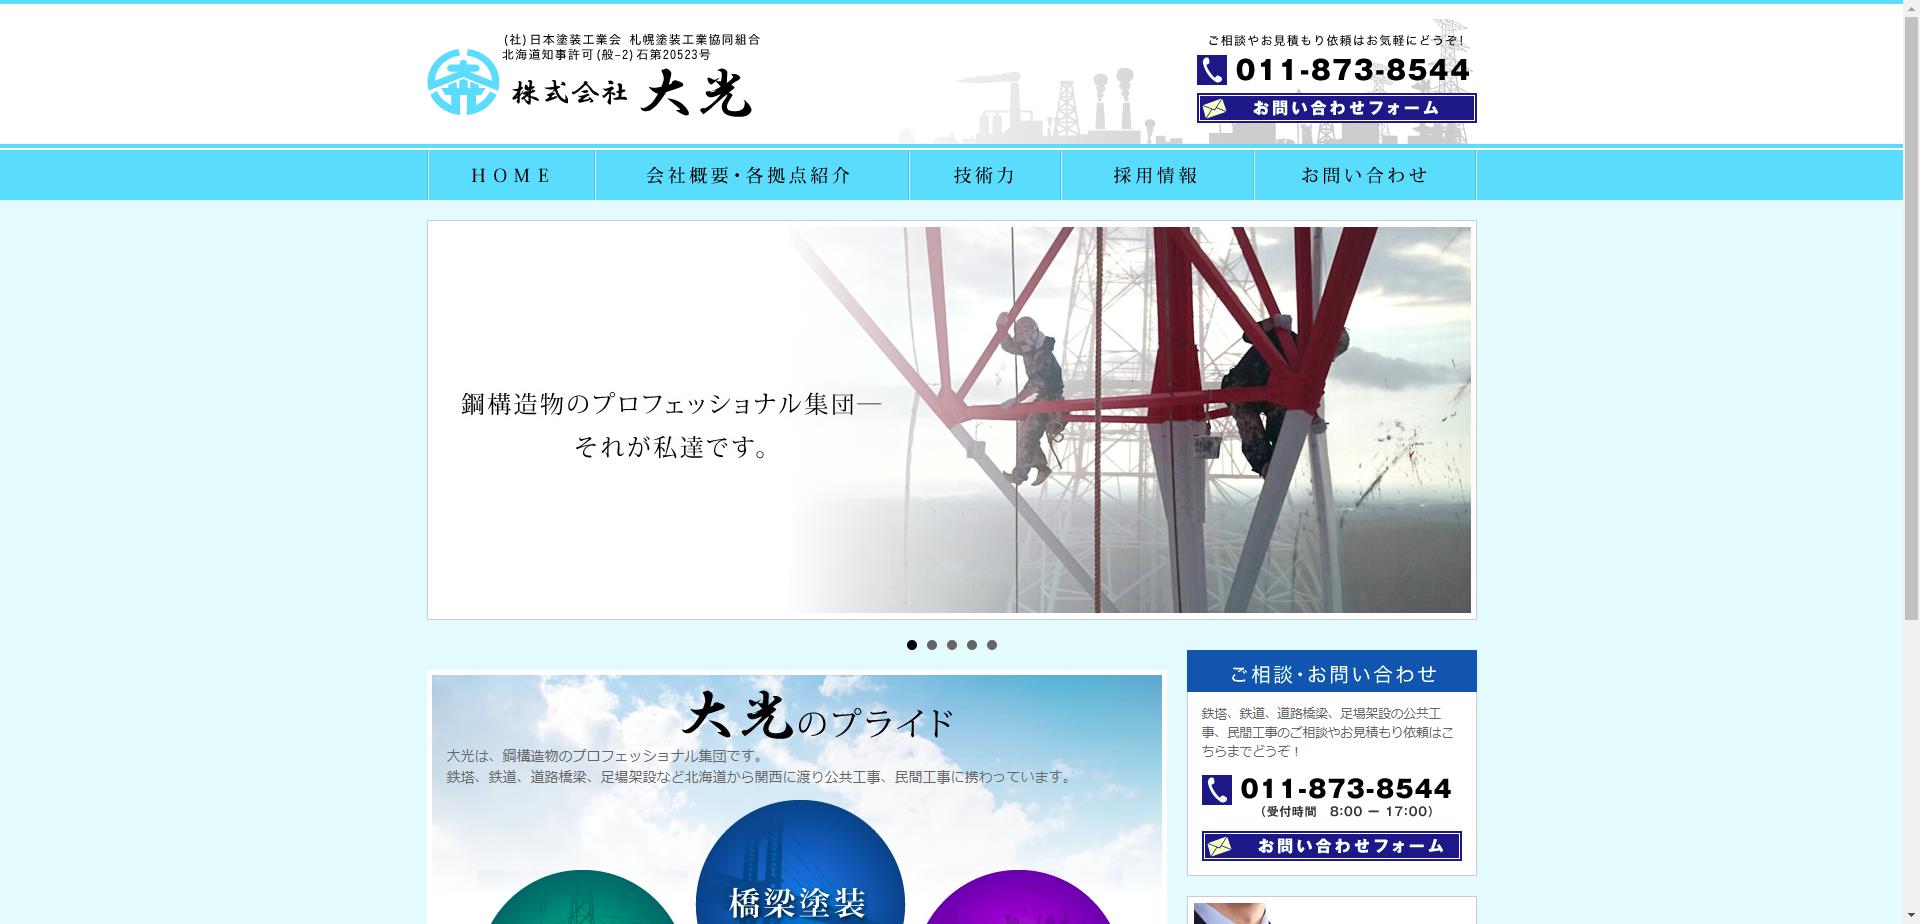This screenshot has width=1920, height=924.
Task: Click the round blue Daiko logo emblem
Action: pos(463,82)
